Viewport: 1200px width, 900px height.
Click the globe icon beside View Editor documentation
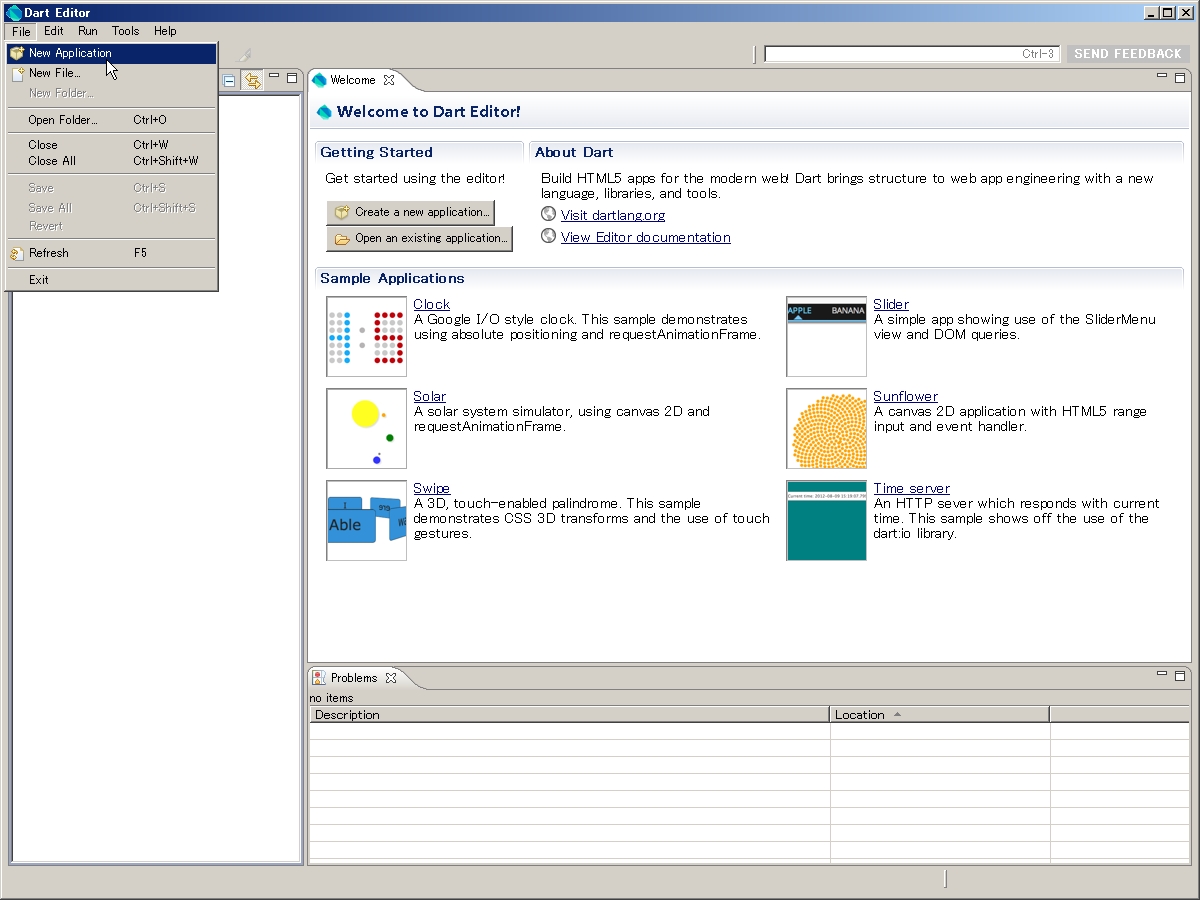pos(548,236)
